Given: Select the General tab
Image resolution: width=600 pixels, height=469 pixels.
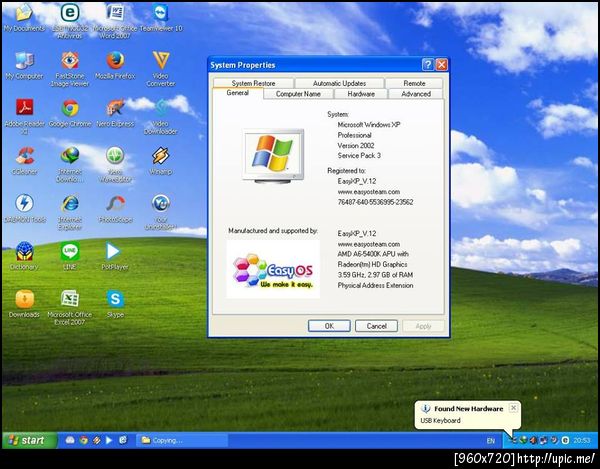Looking at the screenshot, I should coord(238,93).
